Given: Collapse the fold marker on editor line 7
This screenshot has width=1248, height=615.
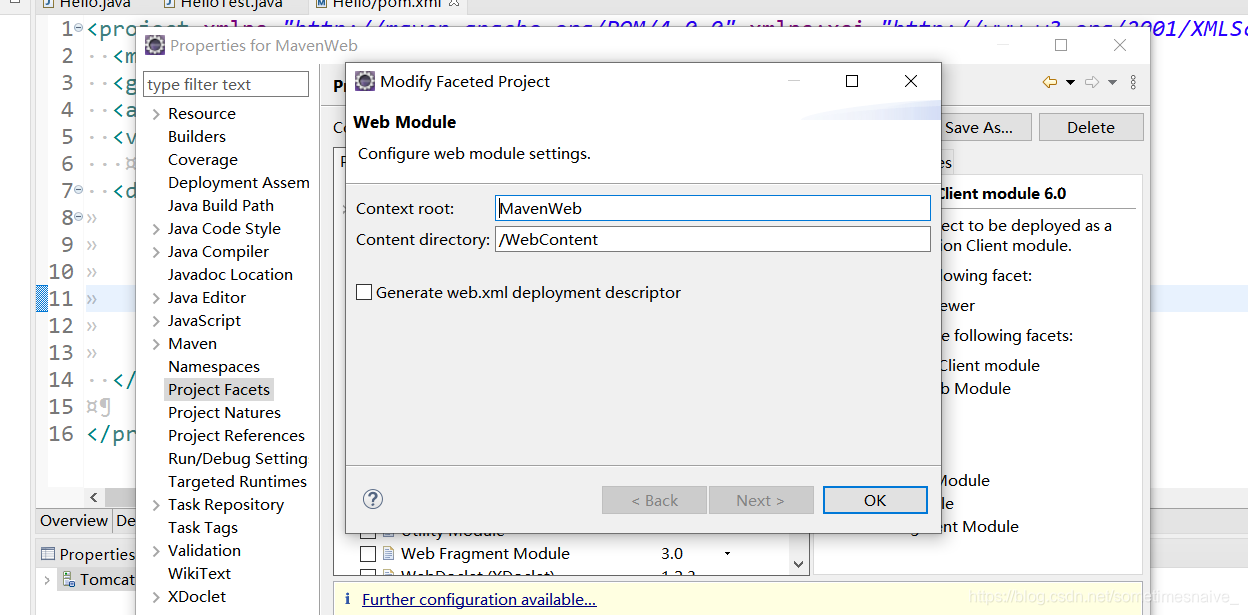Looking at the screenshot, I should [79, 191].
